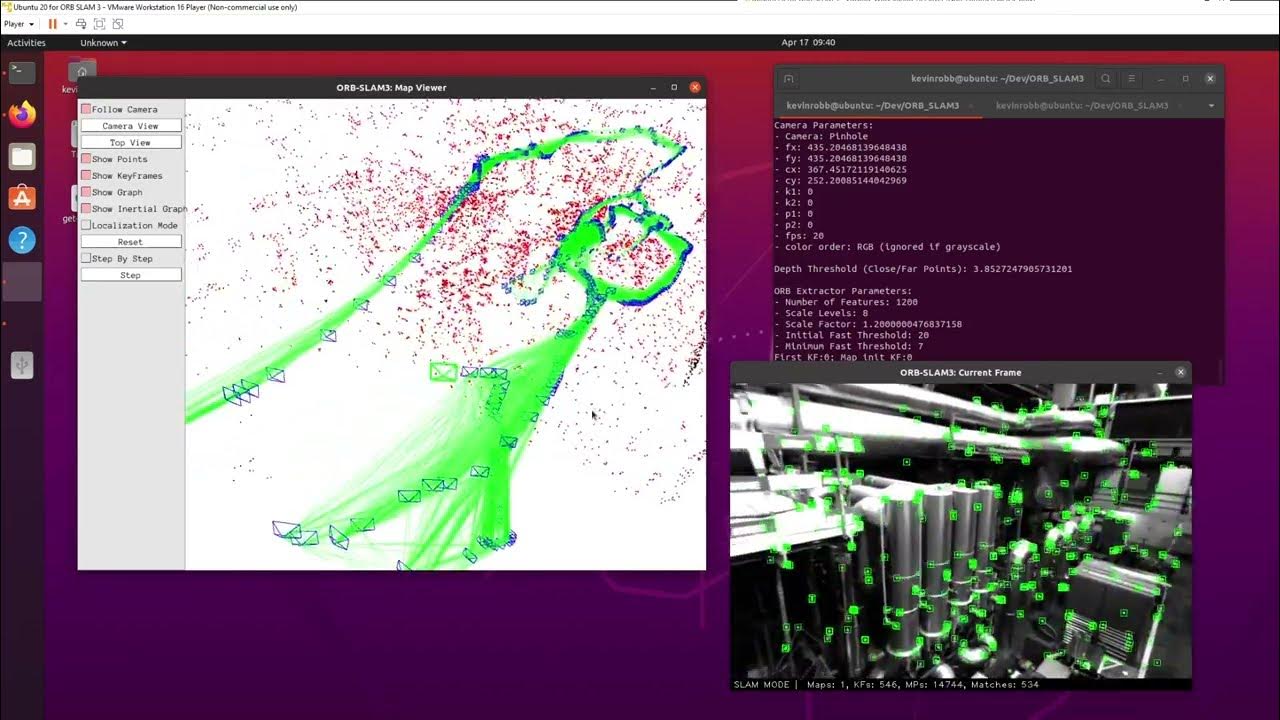Open the Help icon in the dock
1280x720 pixels.
point(22,240)
